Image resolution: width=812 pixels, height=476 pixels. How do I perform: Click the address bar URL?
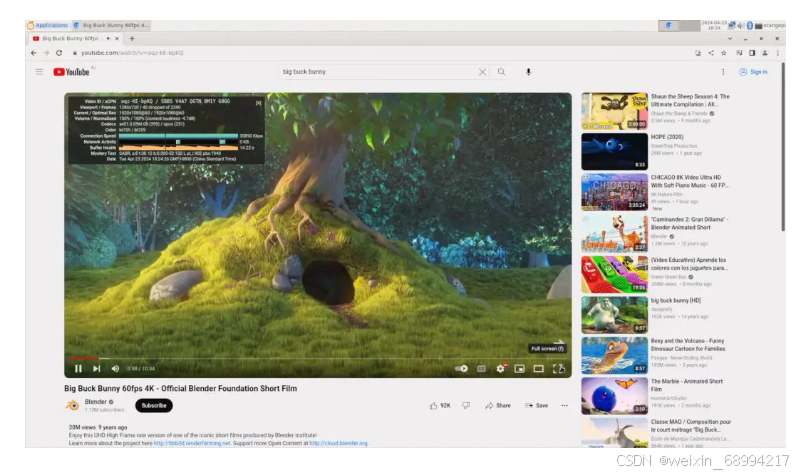click(x=132, y=53)
